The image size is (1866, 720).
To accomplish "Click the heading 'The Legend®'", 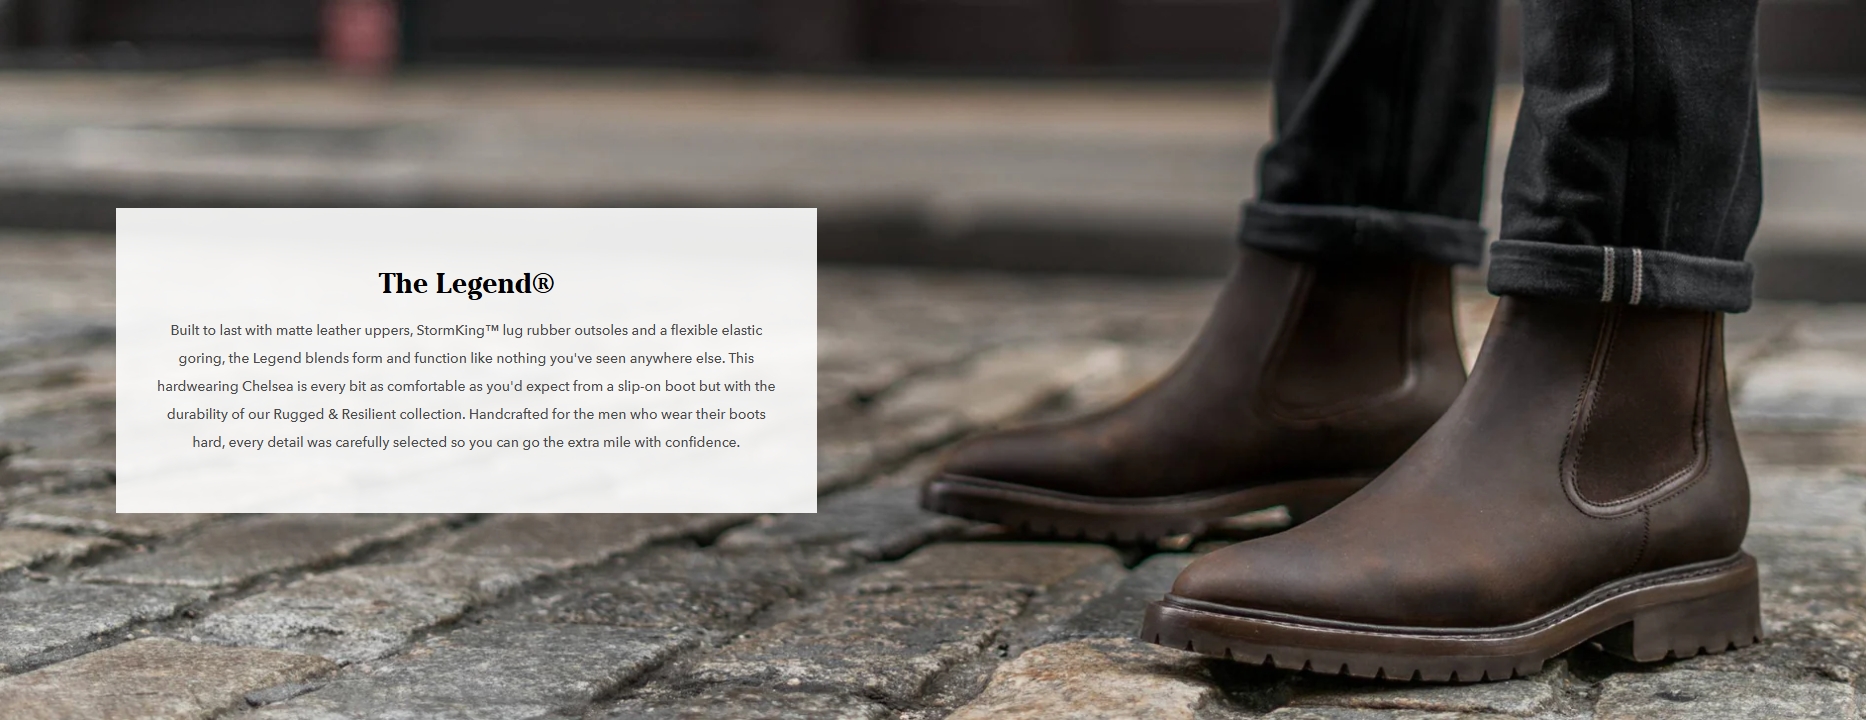I will [466, 284].
